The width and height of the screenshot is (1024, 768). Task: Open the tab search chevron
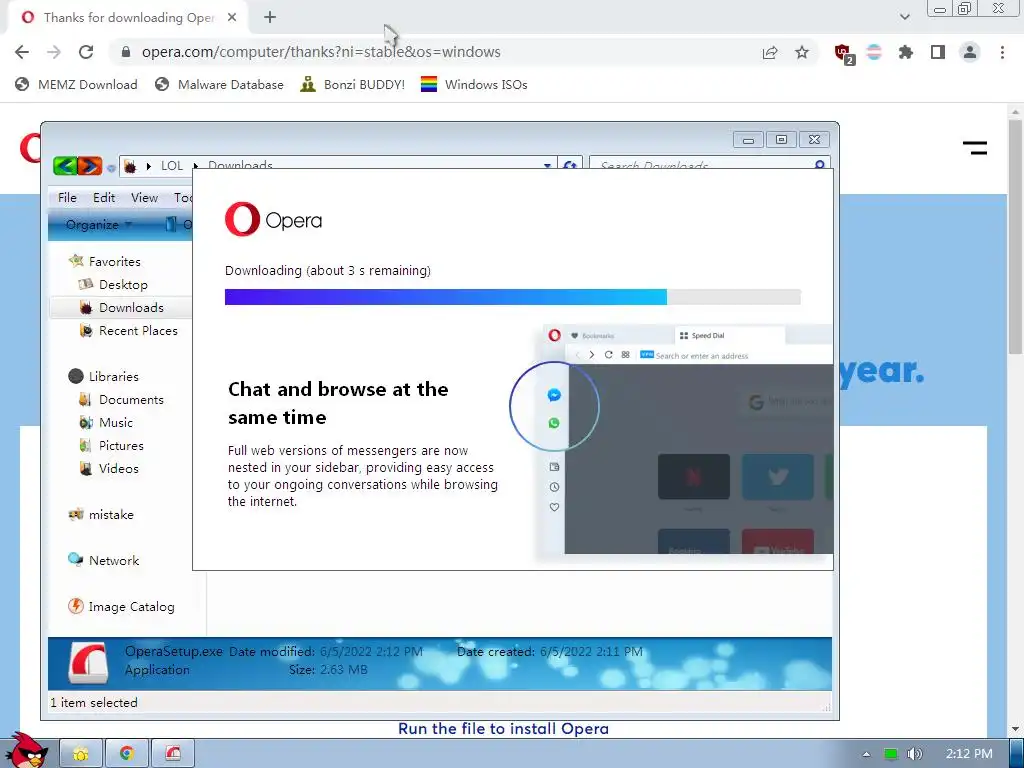(x=904, y=17)
